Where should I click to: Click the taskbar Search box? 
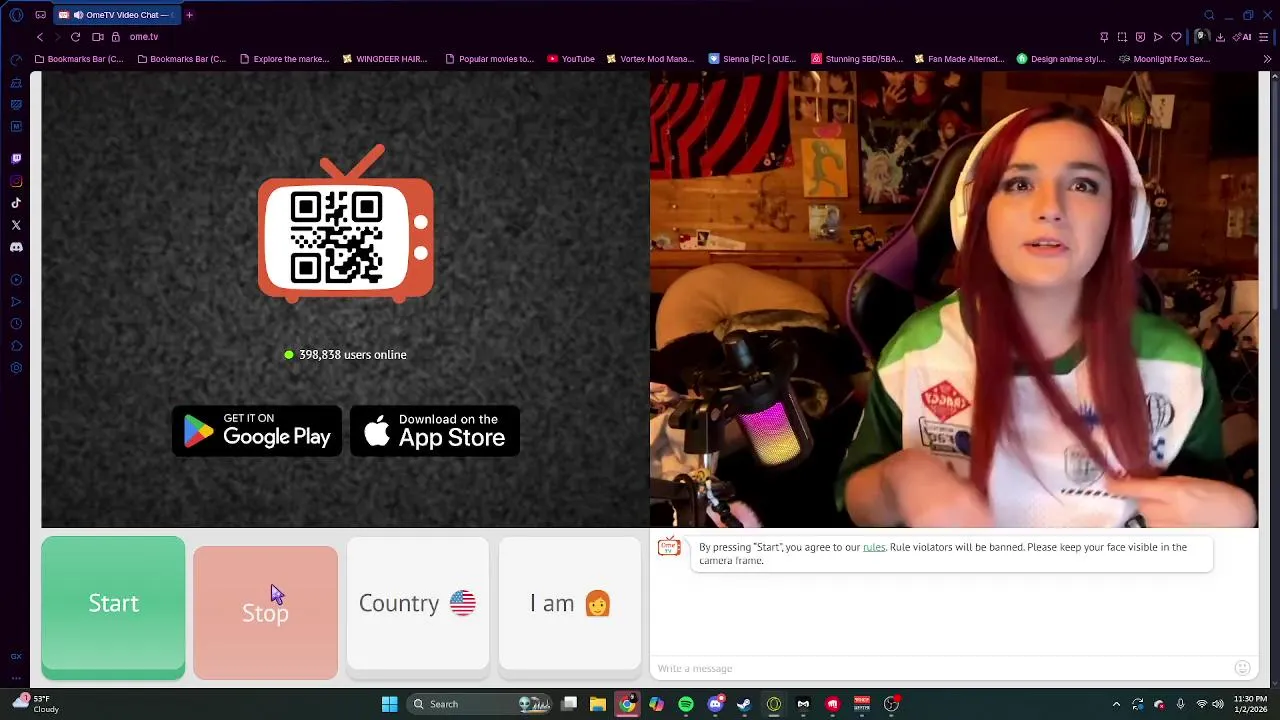coord(481,704)
